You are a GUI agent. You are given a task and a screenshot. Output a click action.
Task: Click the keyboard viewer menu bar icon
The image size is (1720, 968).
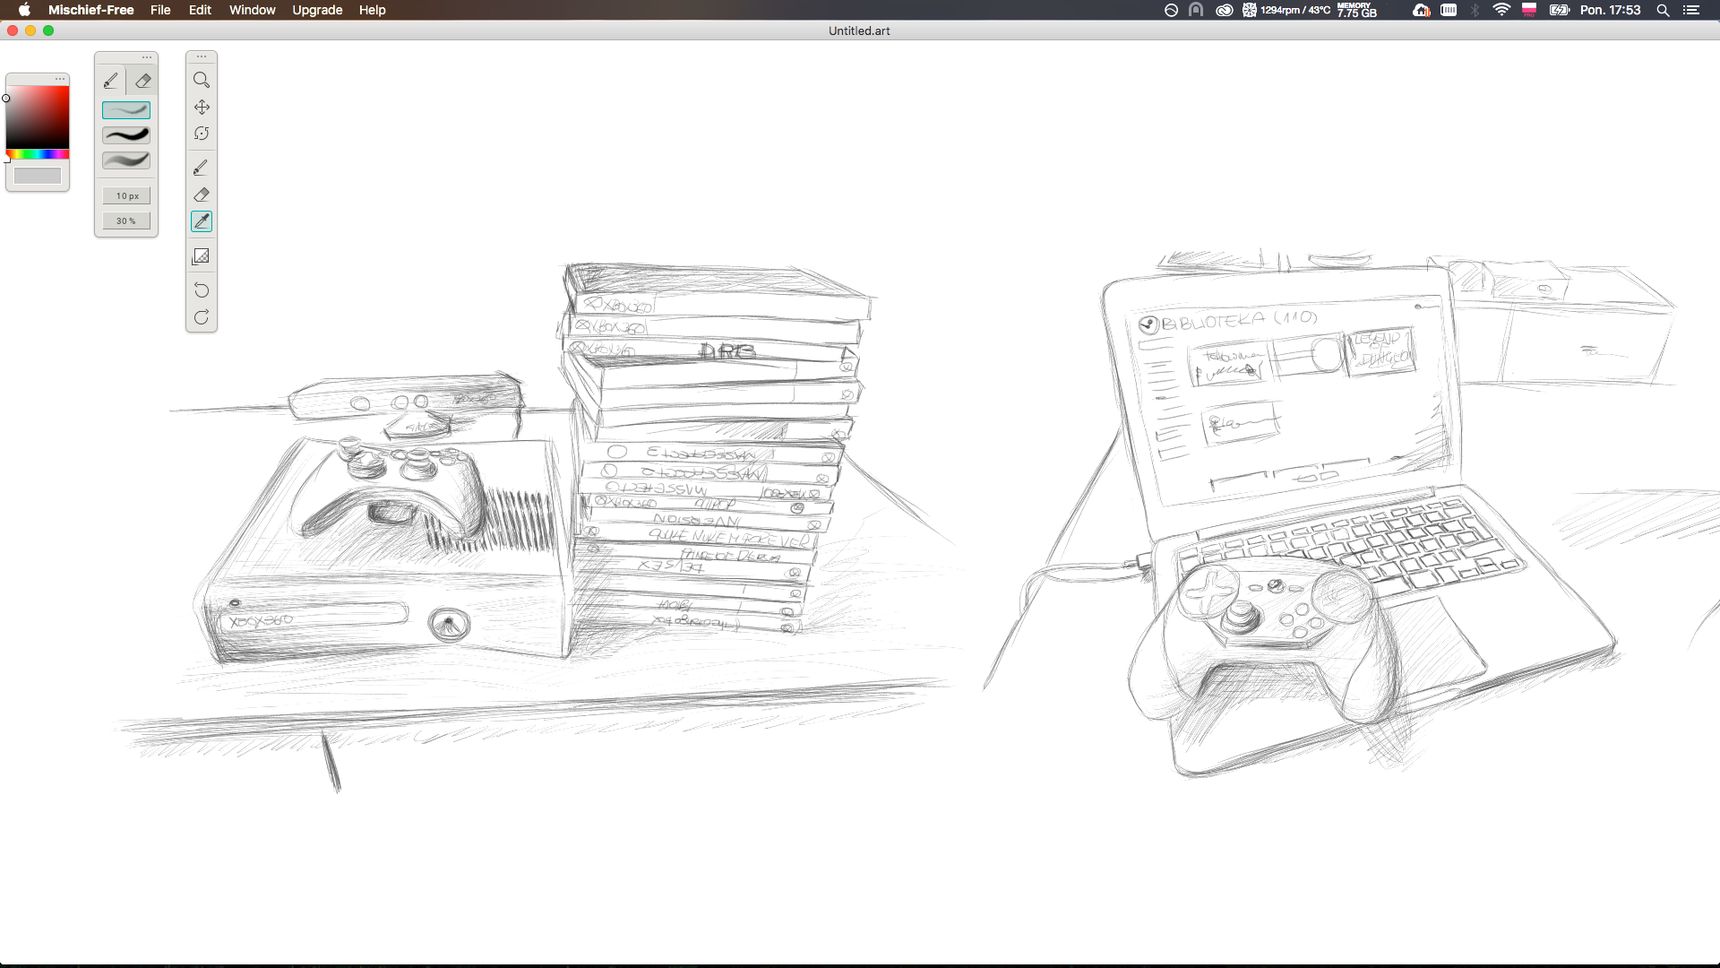[1448, 10]
